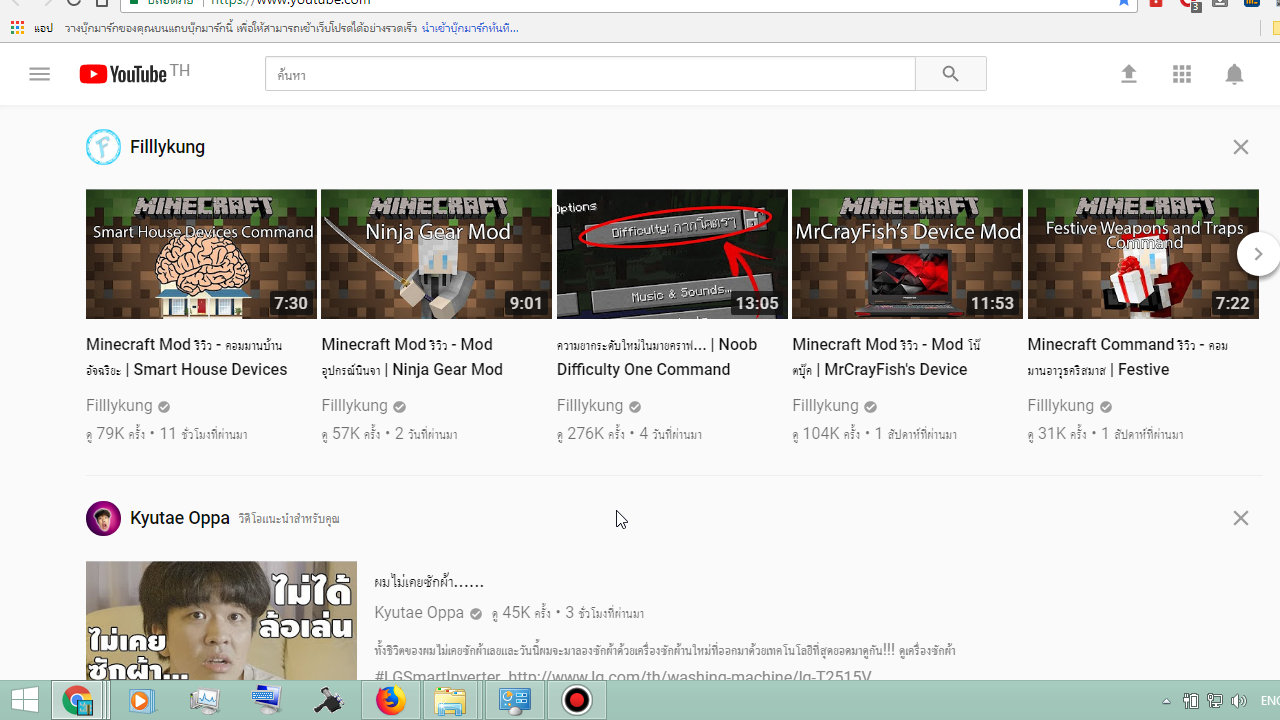Open the notifications bell
1280x720 pixels.
click(x=1234, y=74)
